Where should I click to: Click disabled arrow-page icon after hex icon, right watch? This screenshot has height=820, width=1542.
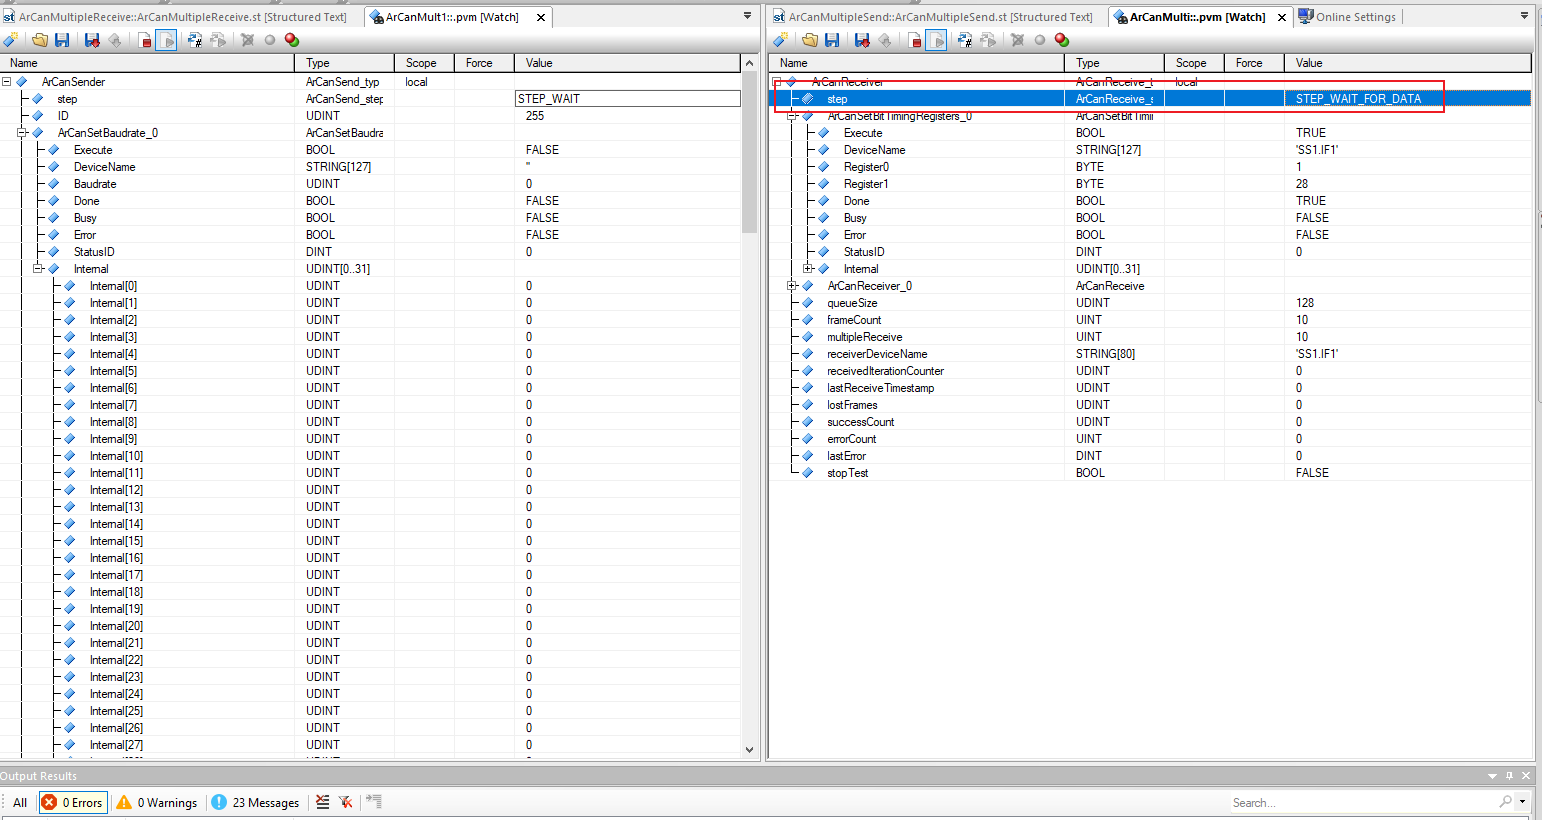[x=988, y=40]
